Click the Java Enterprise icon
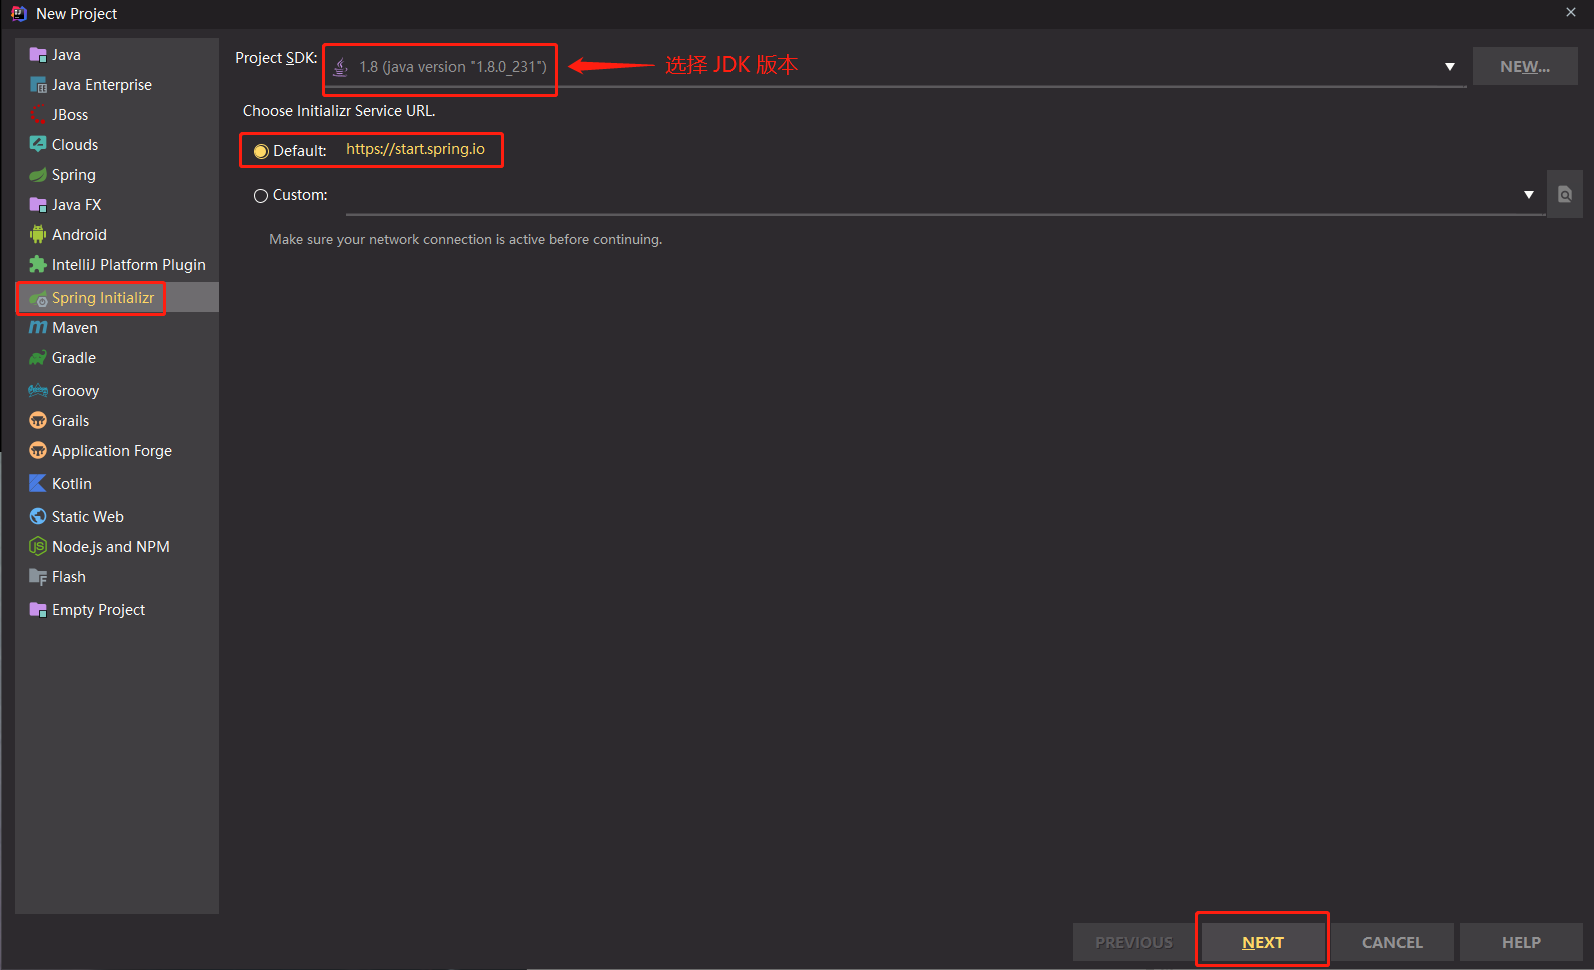The width and height of the screenshot is (1594, 970). [38, 85]
